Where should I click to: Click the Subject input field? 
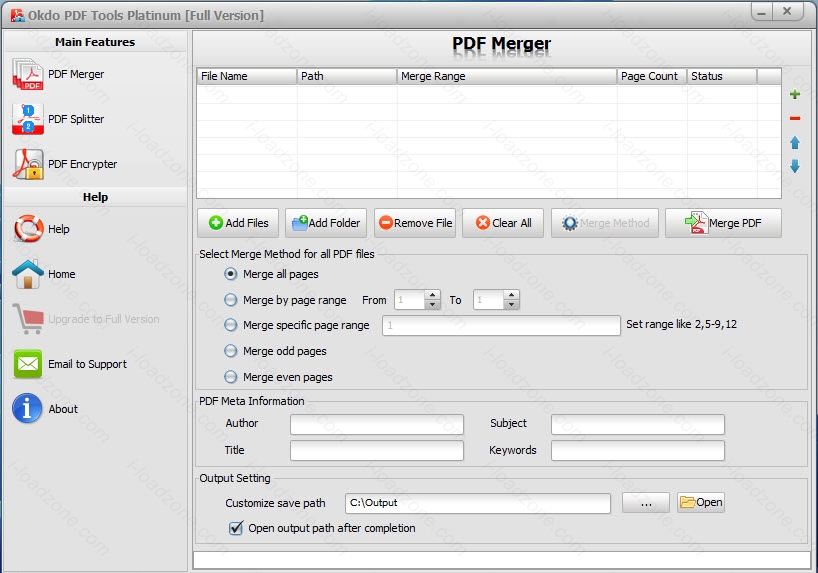tap(637, 424)
